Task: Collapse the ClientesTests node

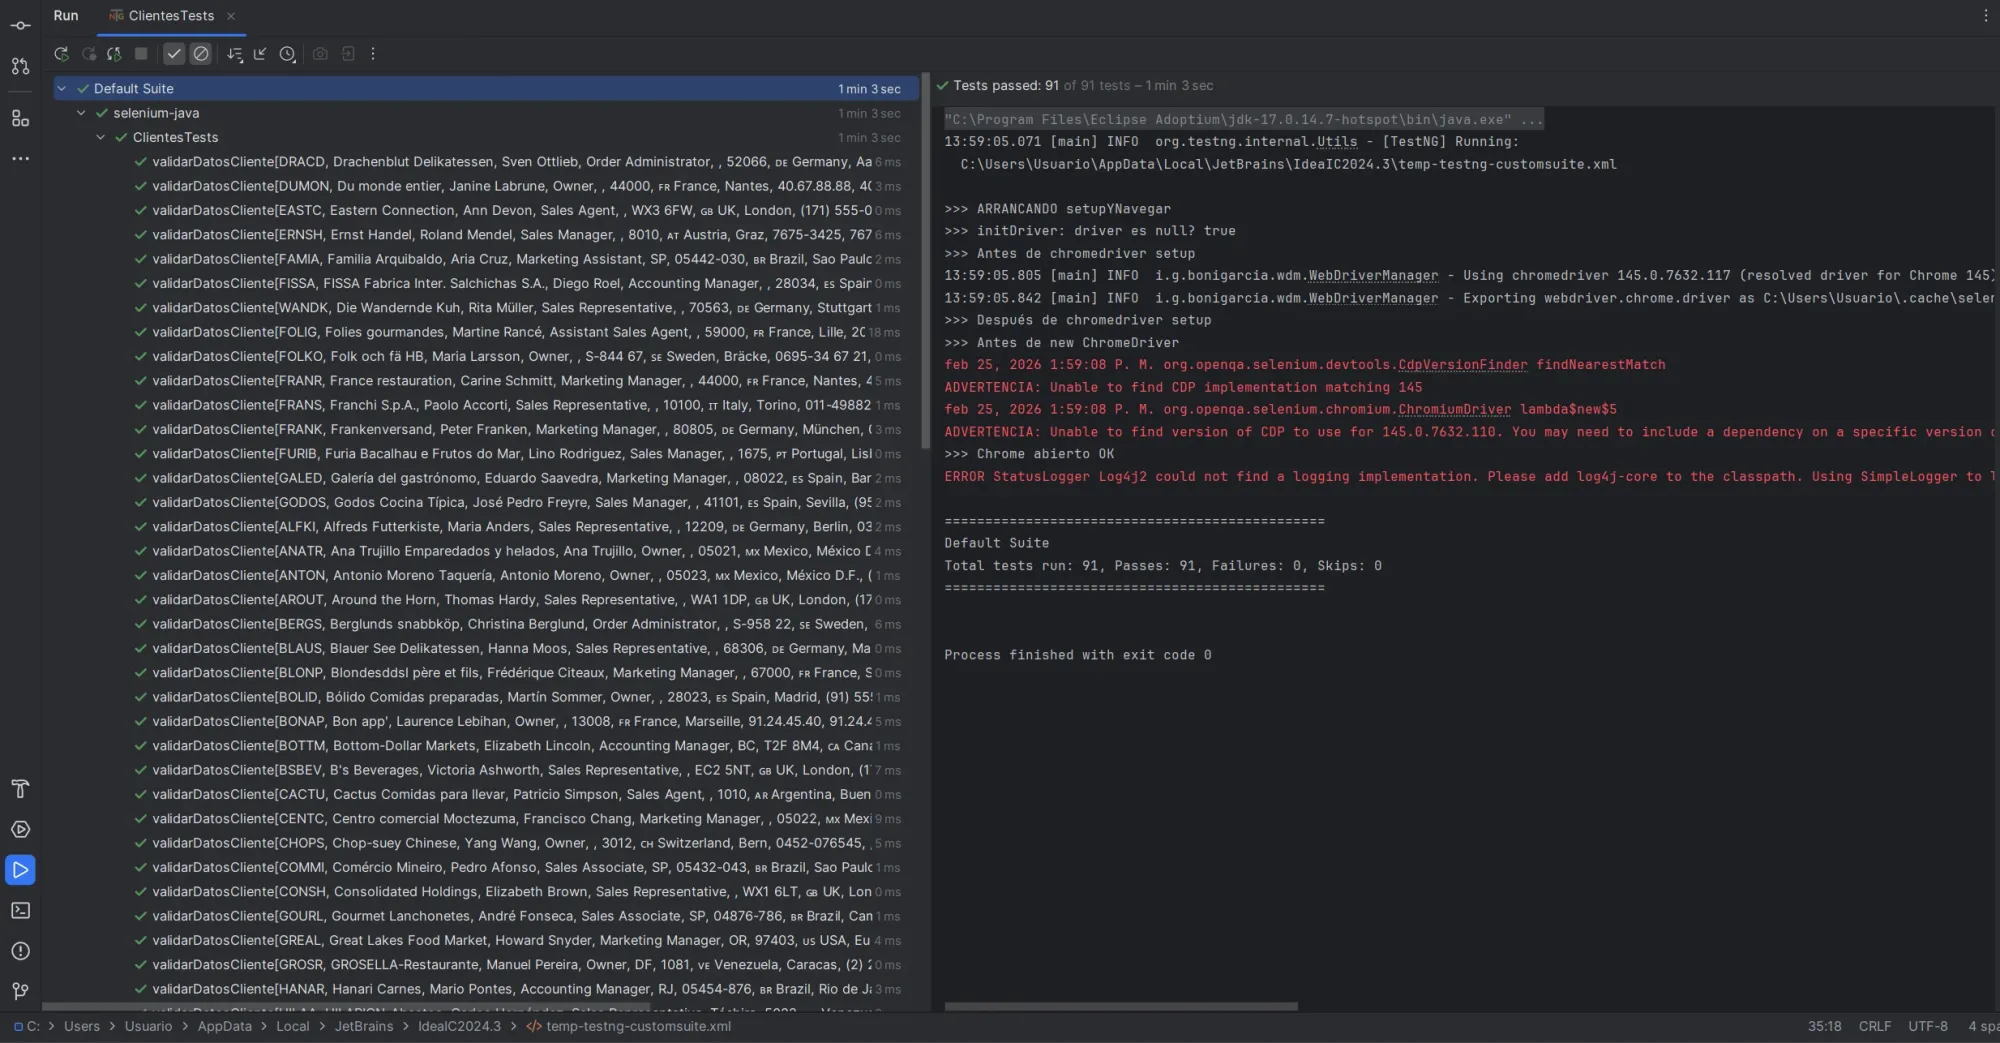Action: point(101,137)
